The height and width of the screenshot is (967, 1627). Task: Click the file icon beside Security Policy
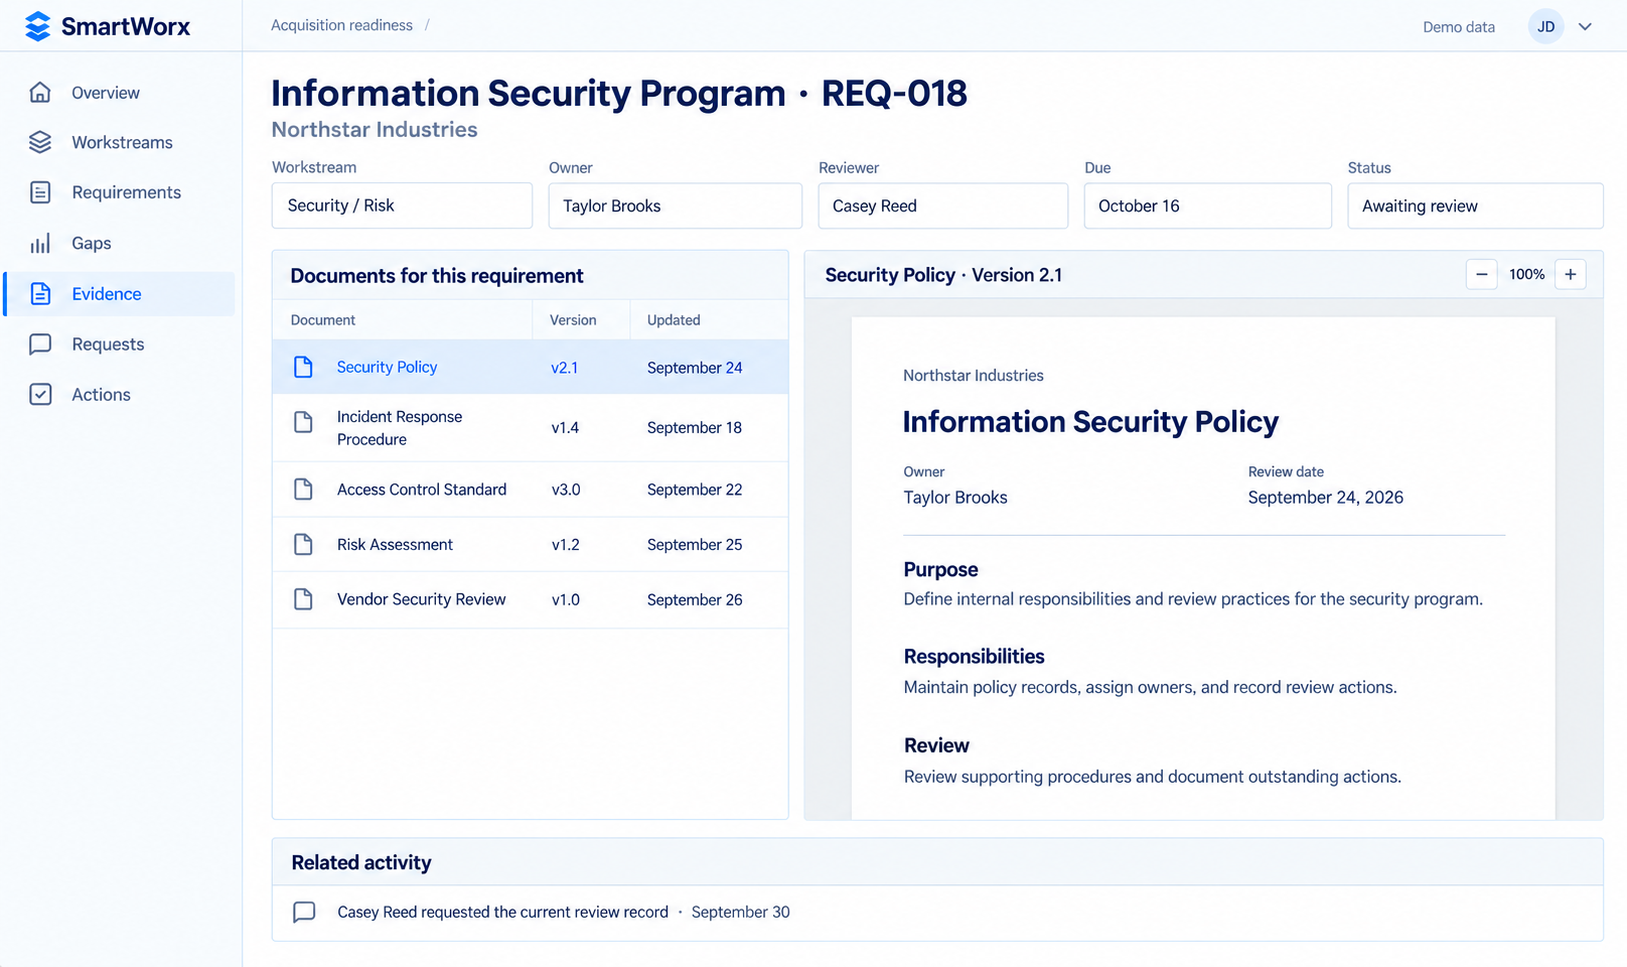(303, 367)
